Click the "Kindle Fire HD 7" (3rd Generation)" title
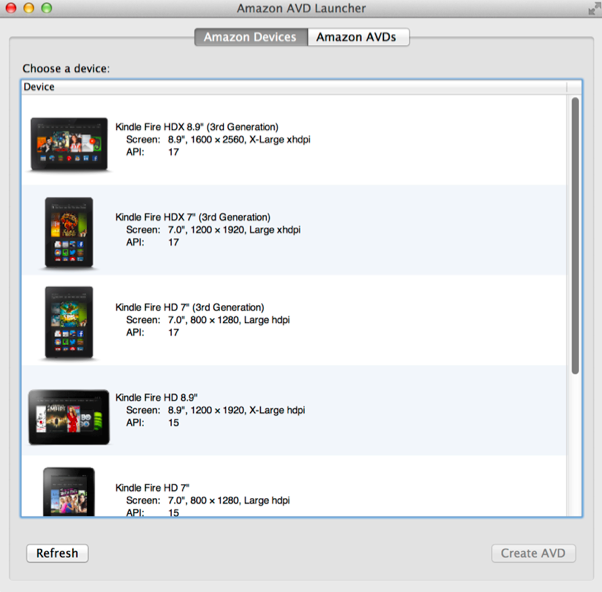Screen dimensions: 602x592 [x=190, y=308]
